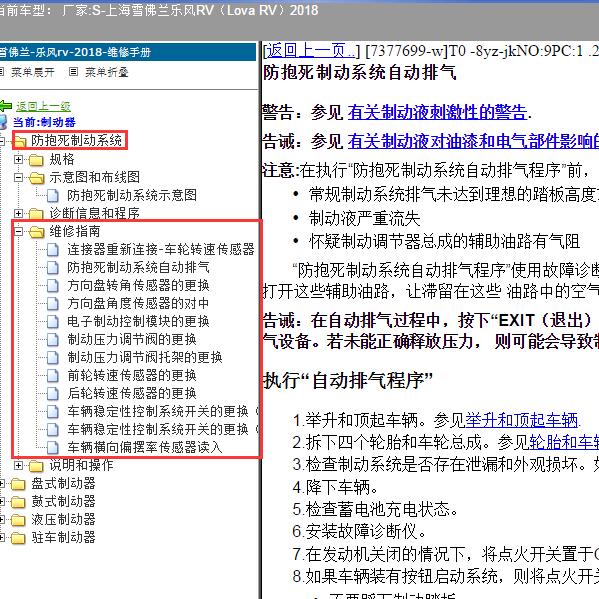The image size is (599, 599).
Task: Click the computer icon beside 当前:制动器
Action: [3, 122]
